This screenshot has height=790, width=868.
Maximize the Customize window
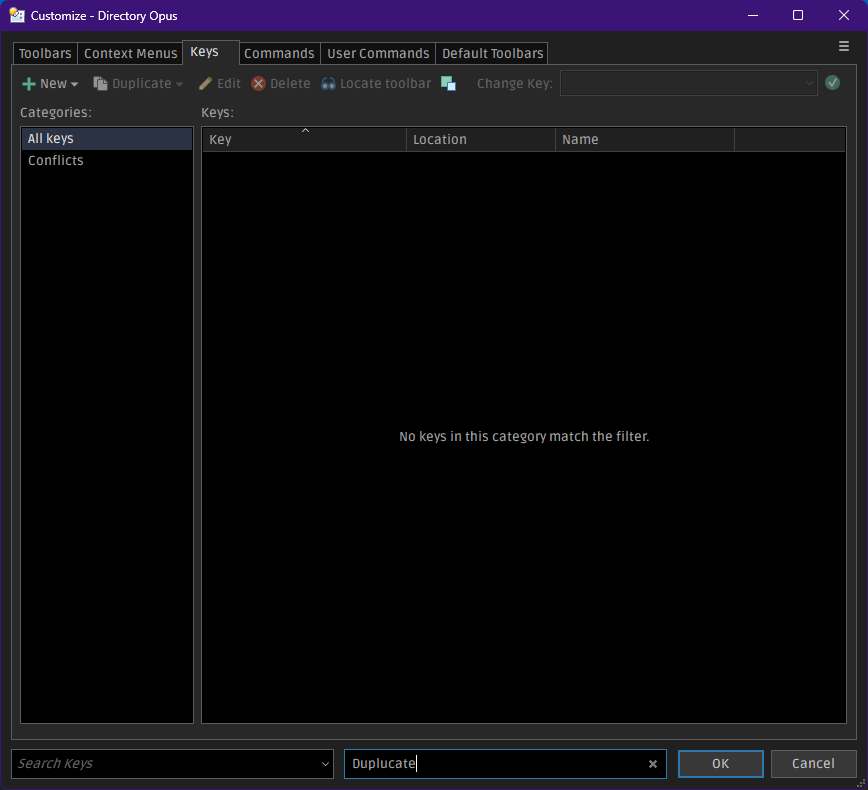click(x=798, y=16)
